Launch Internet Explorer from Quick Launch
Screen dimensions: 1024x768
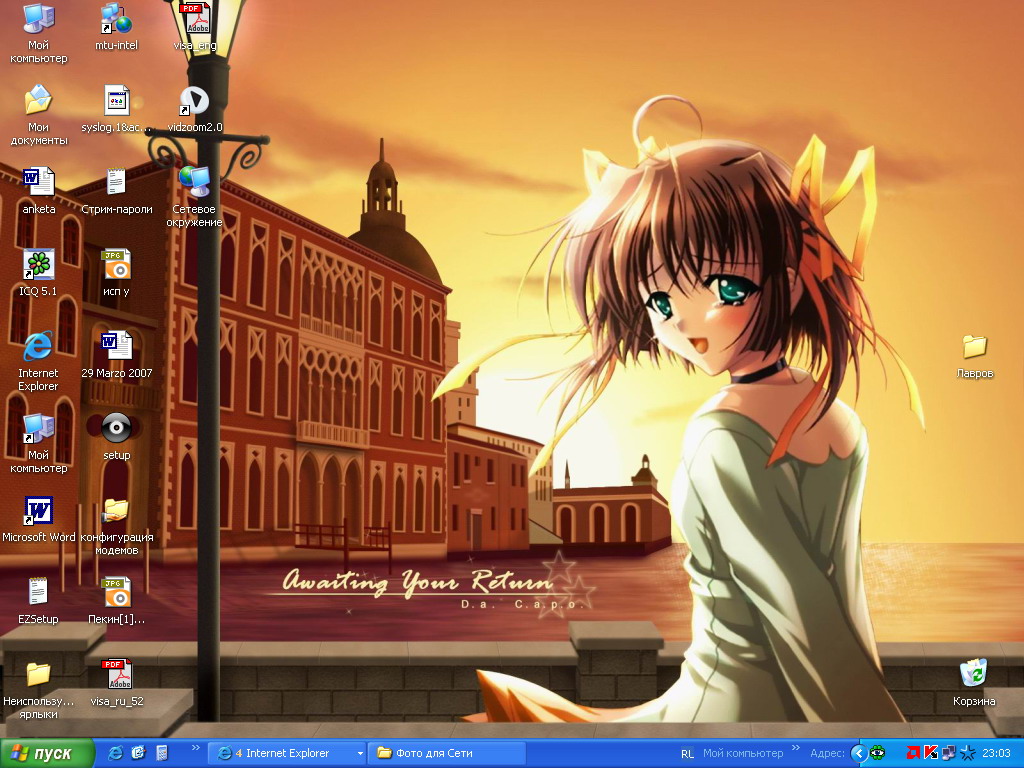click(x=115, y=754)
